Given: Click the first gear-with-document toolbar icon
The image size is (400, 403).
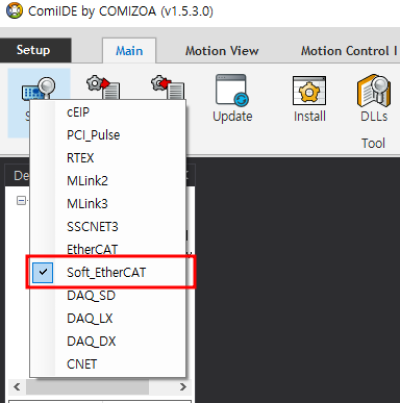Looking at the screenshot, I should click(x=103, y=87).
